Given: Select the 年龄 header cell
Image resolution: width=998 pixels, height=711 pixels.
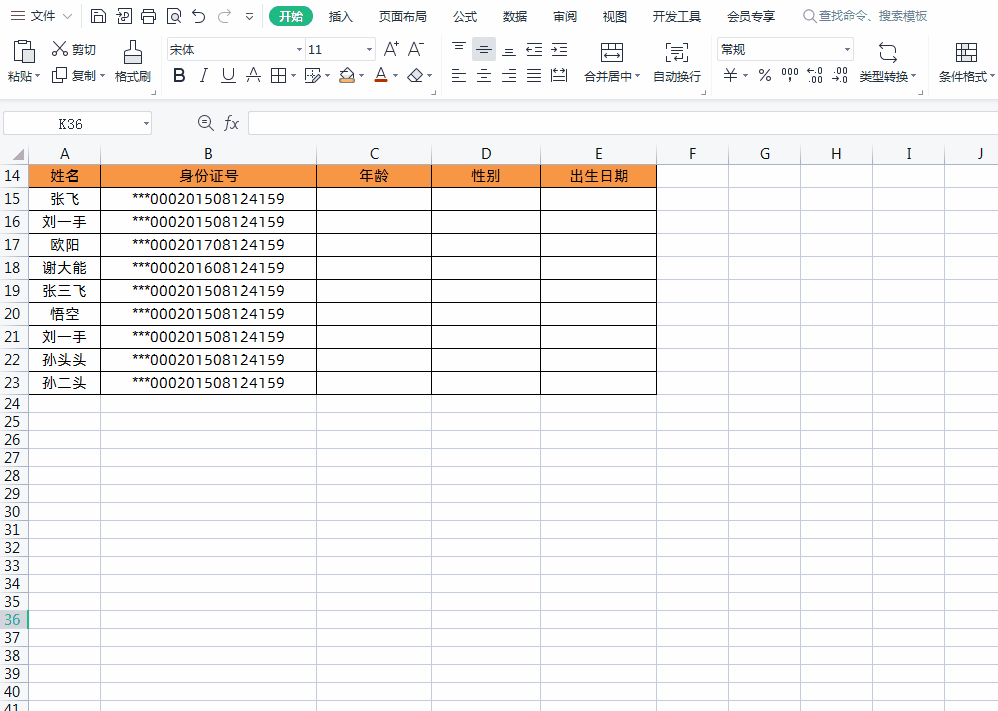Looking at the screenshot, I should [374, 176].
